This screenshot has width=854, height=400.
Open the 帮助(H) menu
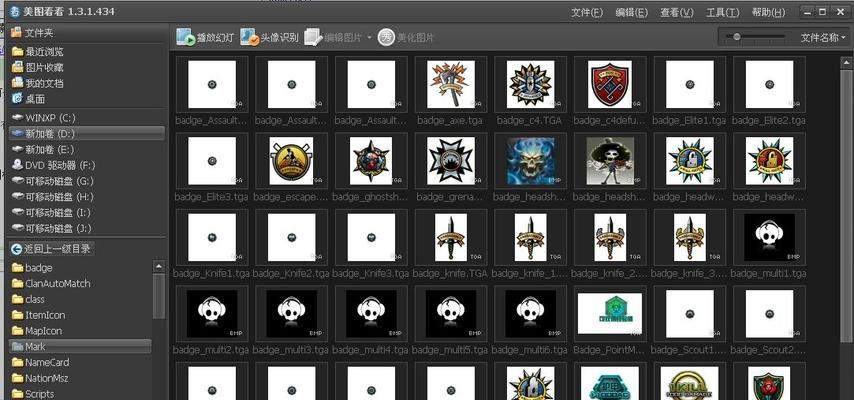tap(768, 12)
